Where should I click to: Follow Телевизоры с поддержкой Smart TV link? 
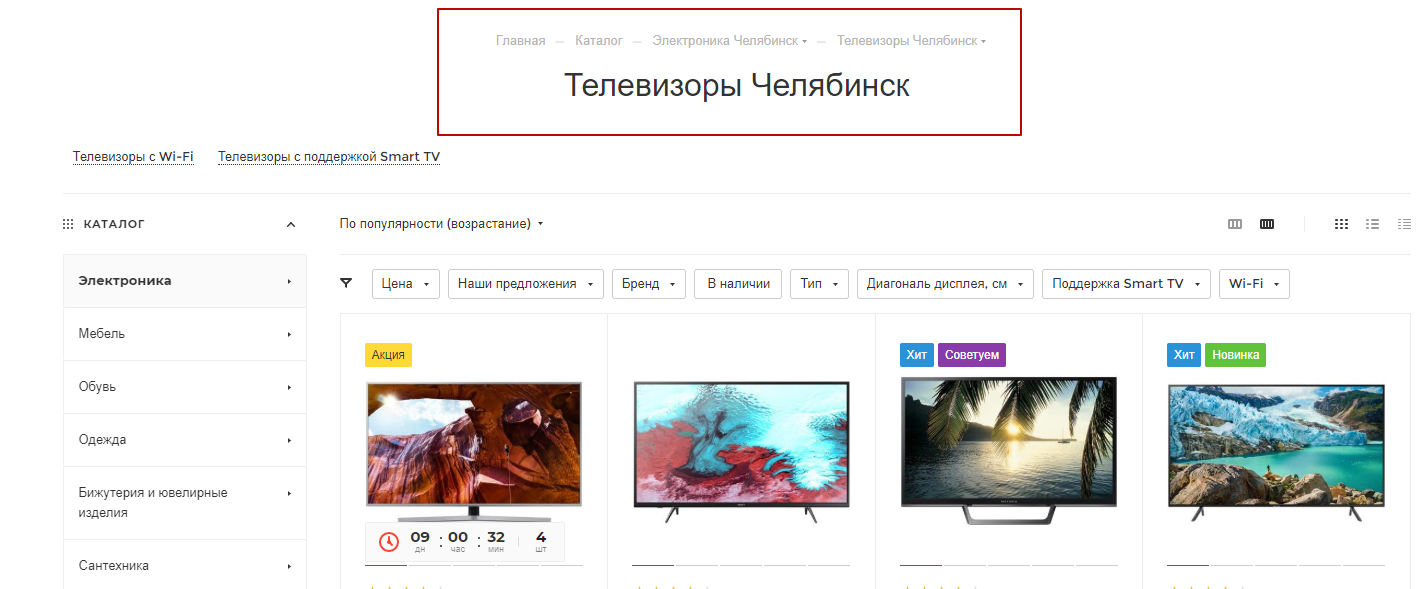click(329, 157)
